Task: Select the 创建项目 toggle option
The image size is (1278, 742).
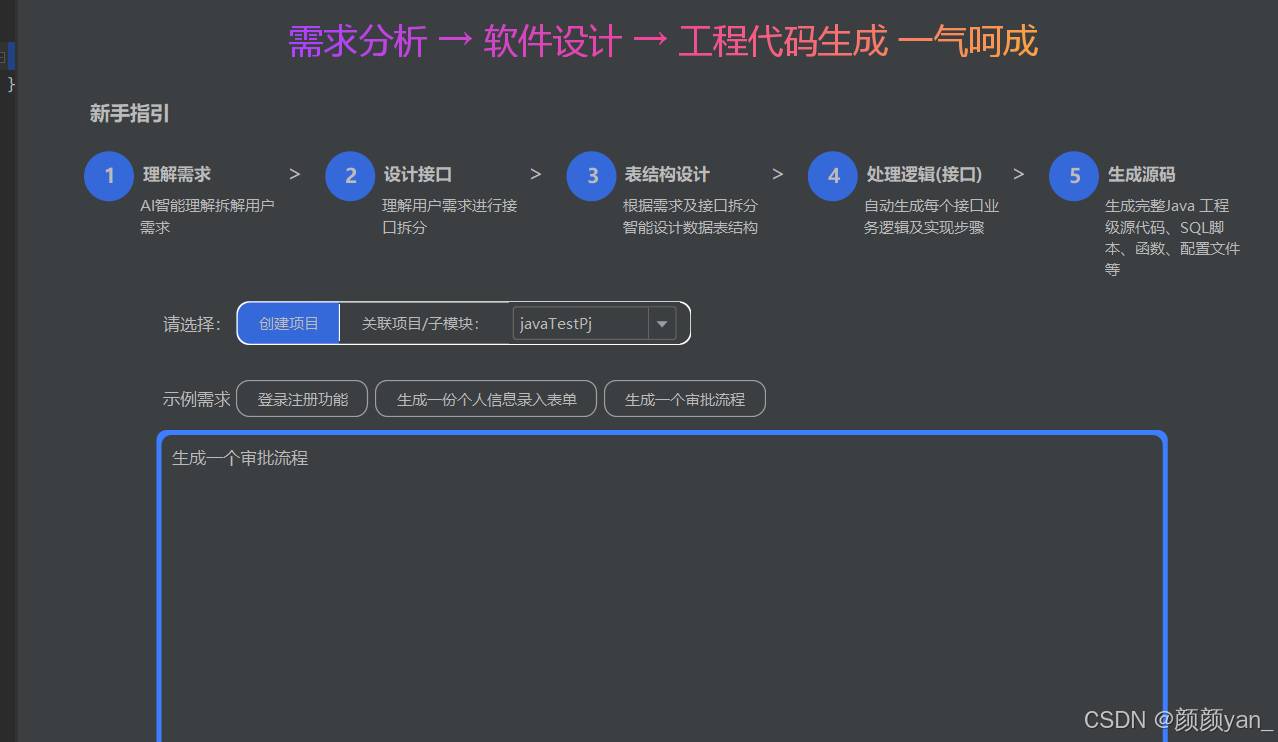Action: [x=289, y=323]
